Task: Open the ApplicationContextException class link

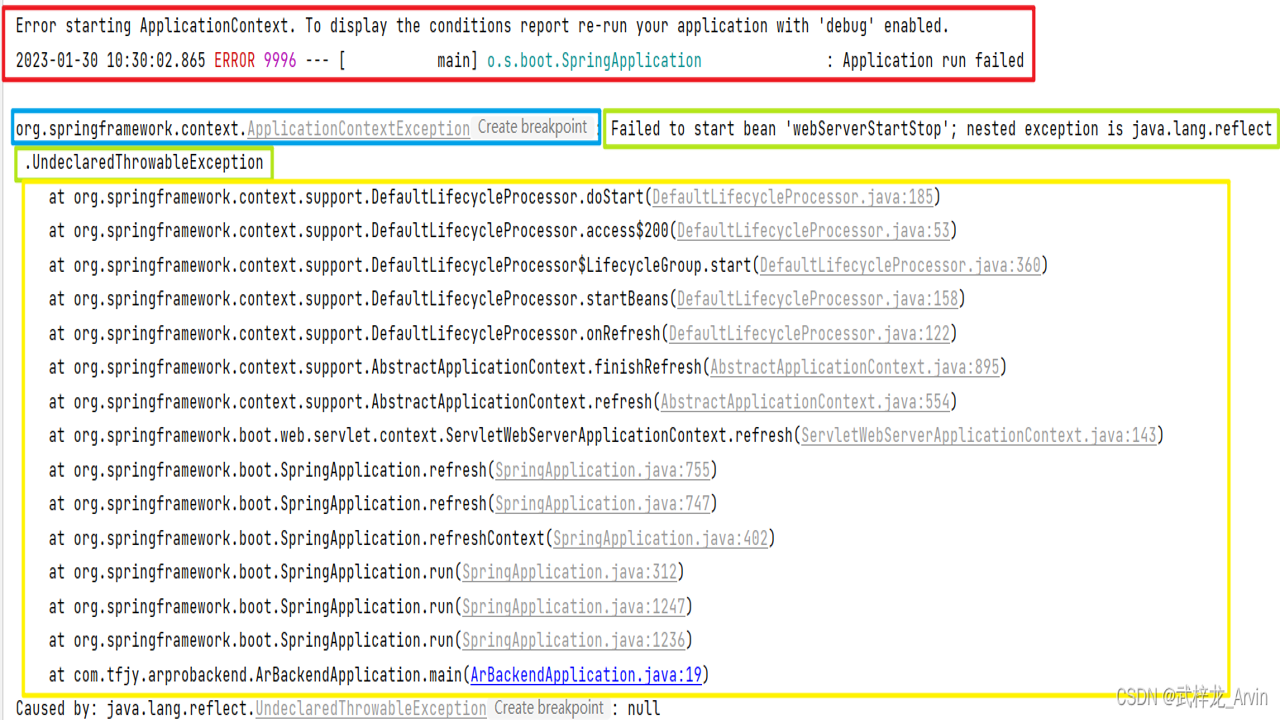Action: coord(358,128)
